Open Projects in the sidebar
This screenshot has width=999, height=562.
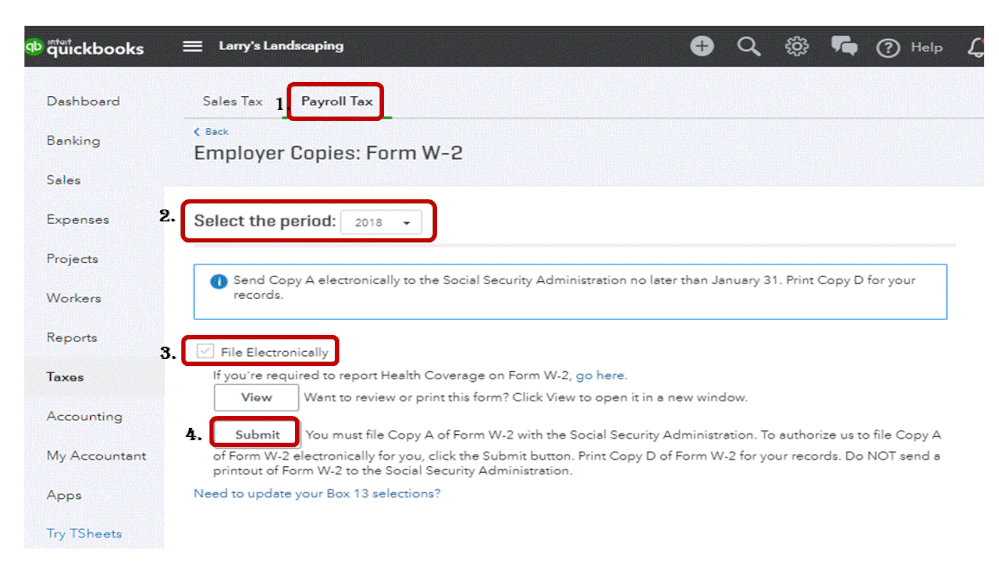[72, 259]
